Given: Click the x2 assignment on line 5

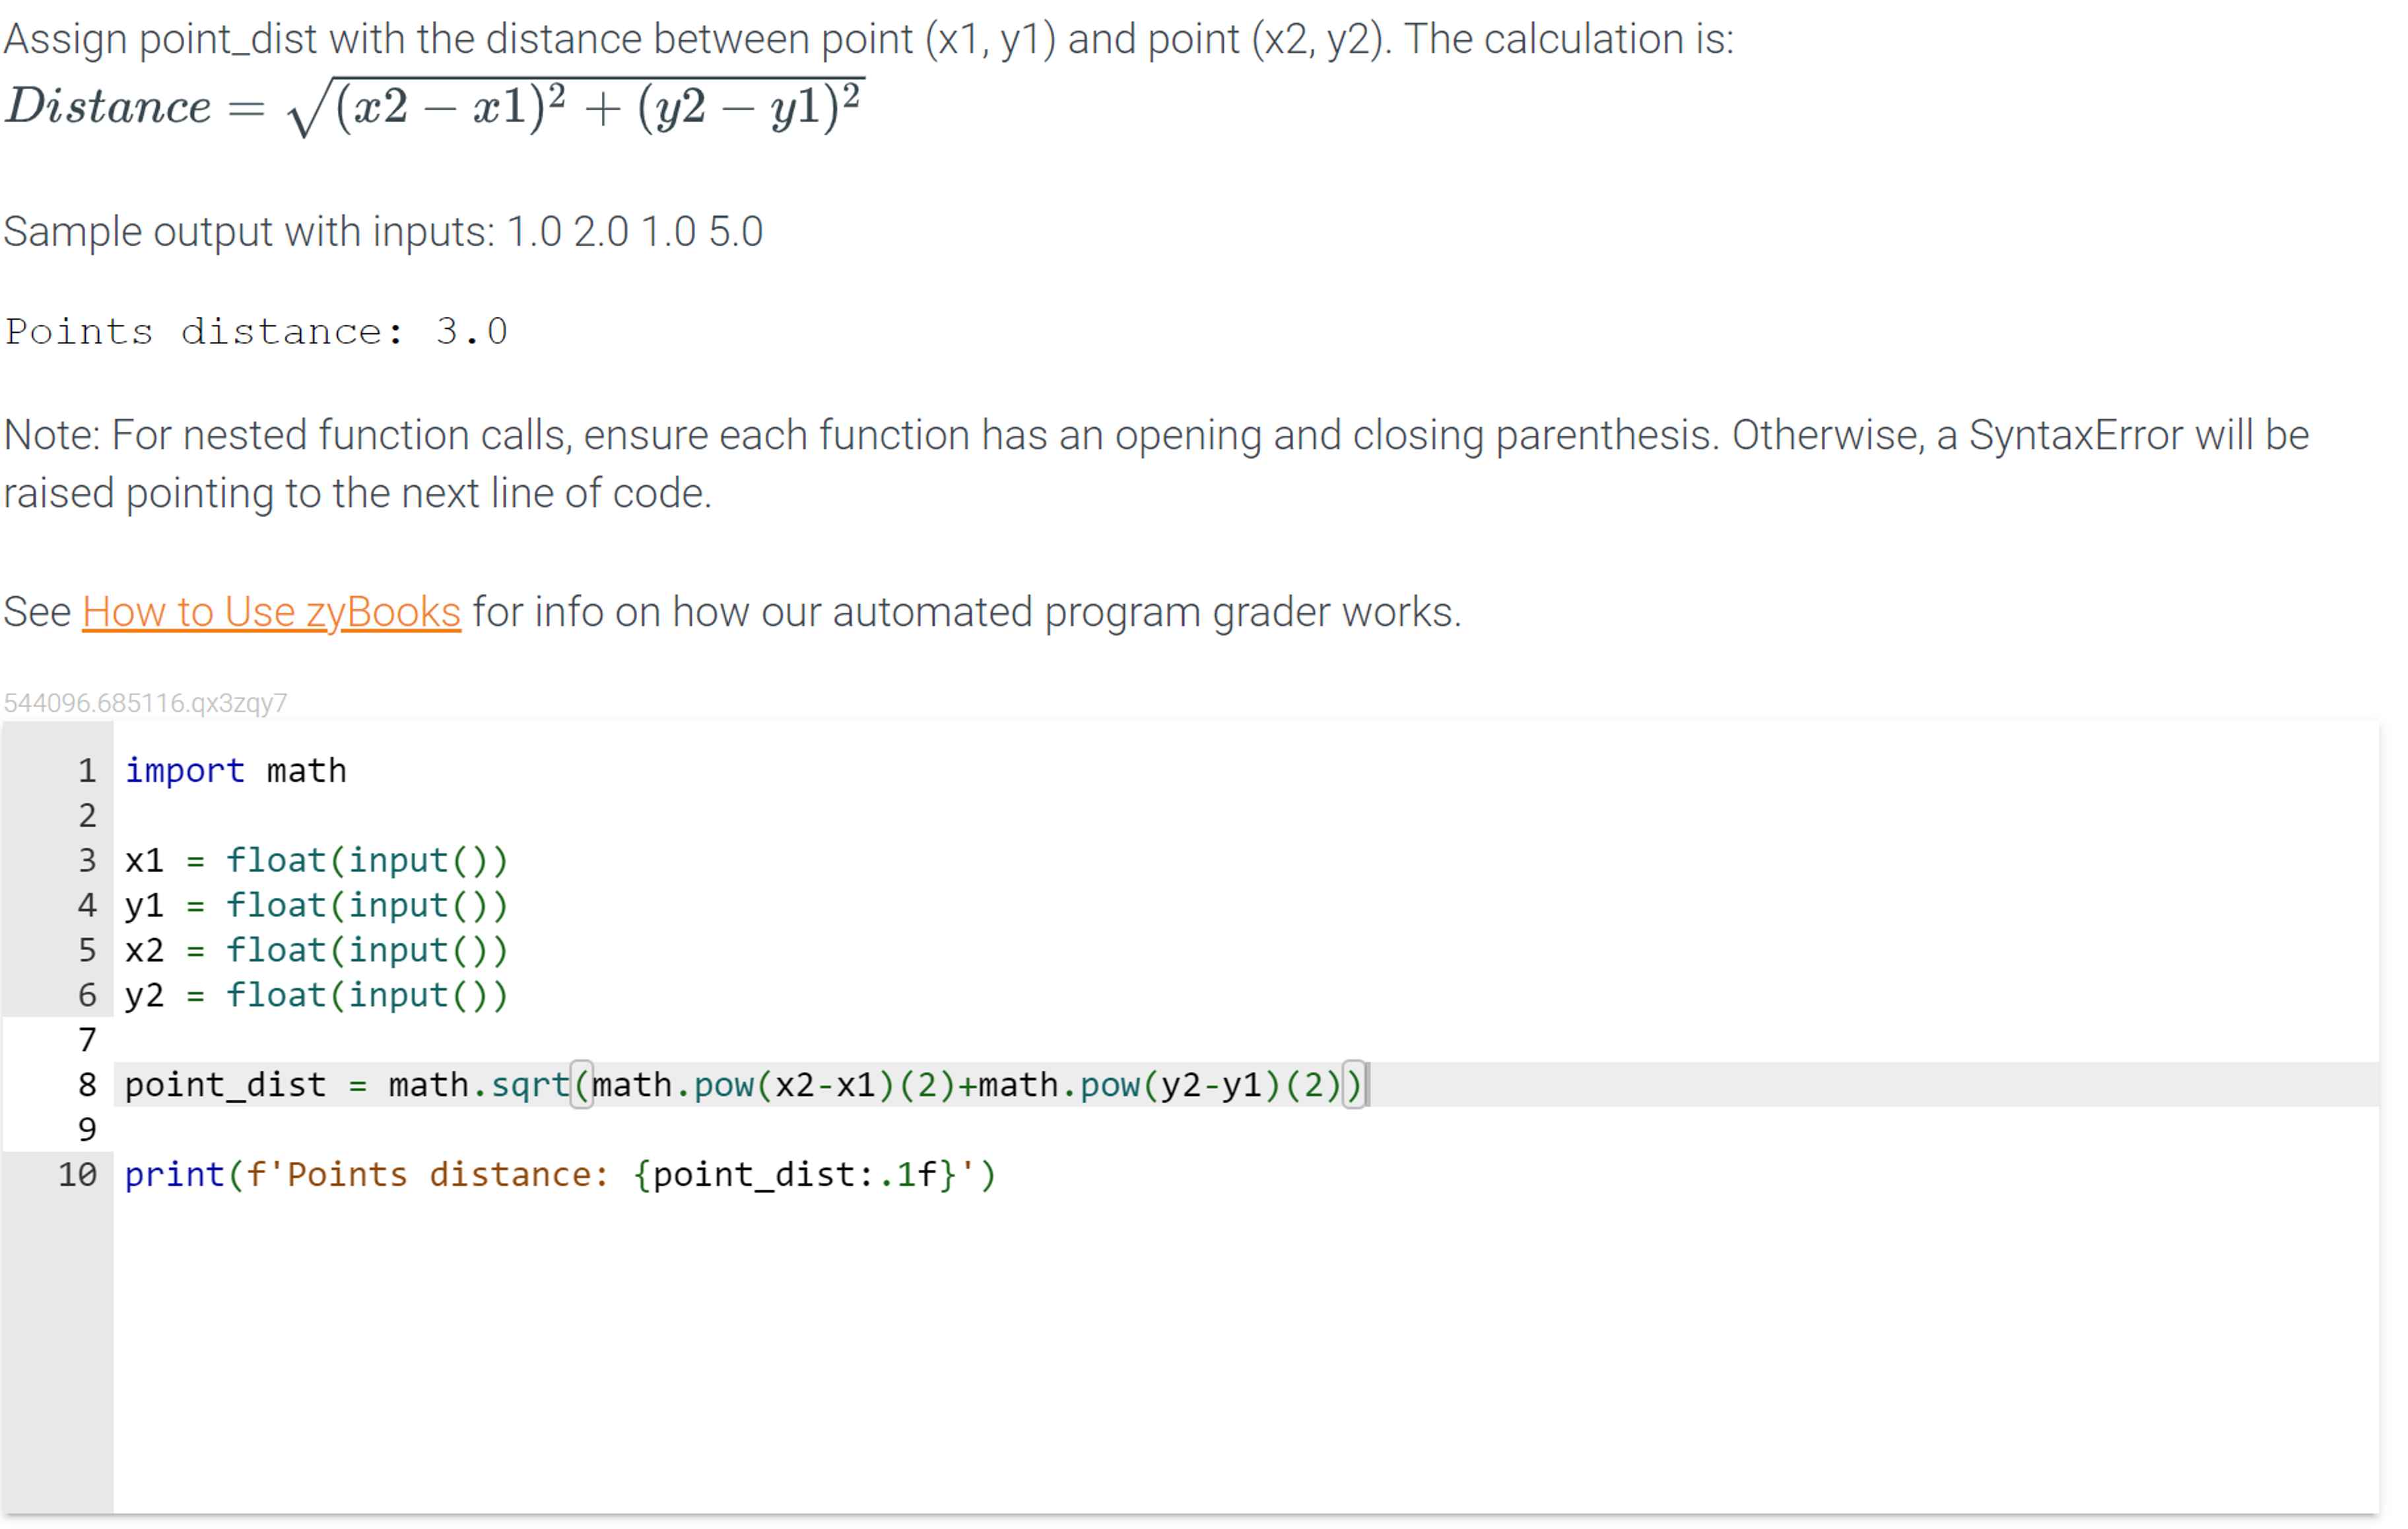Looking at the screenshot, I should pos(315,950).
